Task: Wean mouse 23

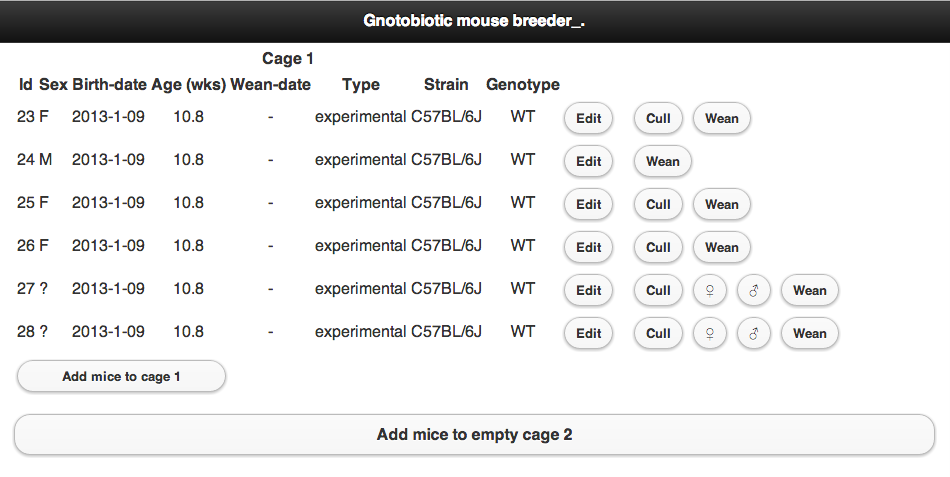Action: (x=722, y=119)
